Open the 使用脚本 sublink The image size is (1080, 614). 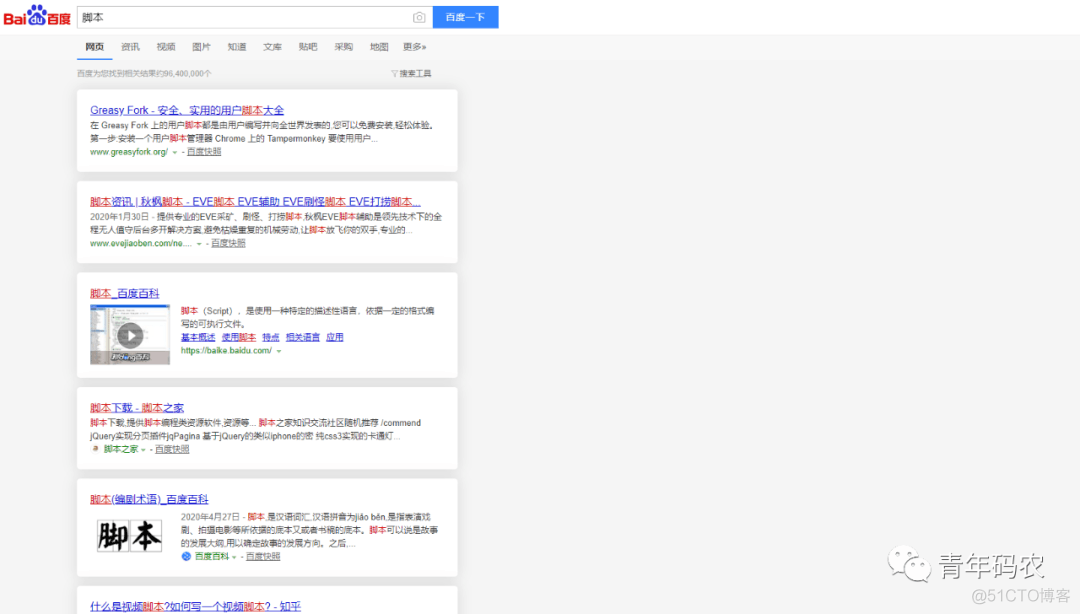239,338
